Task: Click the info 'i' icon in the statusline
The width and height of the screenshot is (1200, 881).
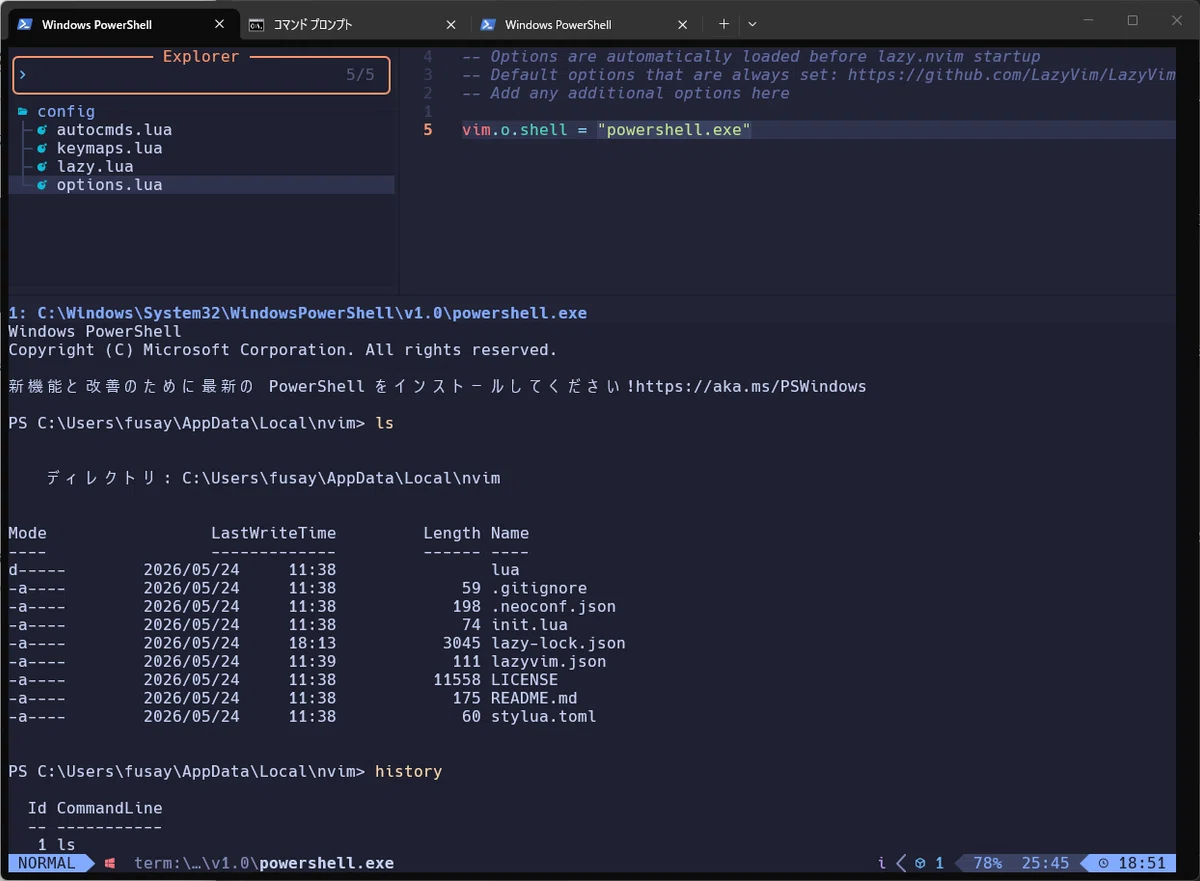Action: tap(882, 863)
